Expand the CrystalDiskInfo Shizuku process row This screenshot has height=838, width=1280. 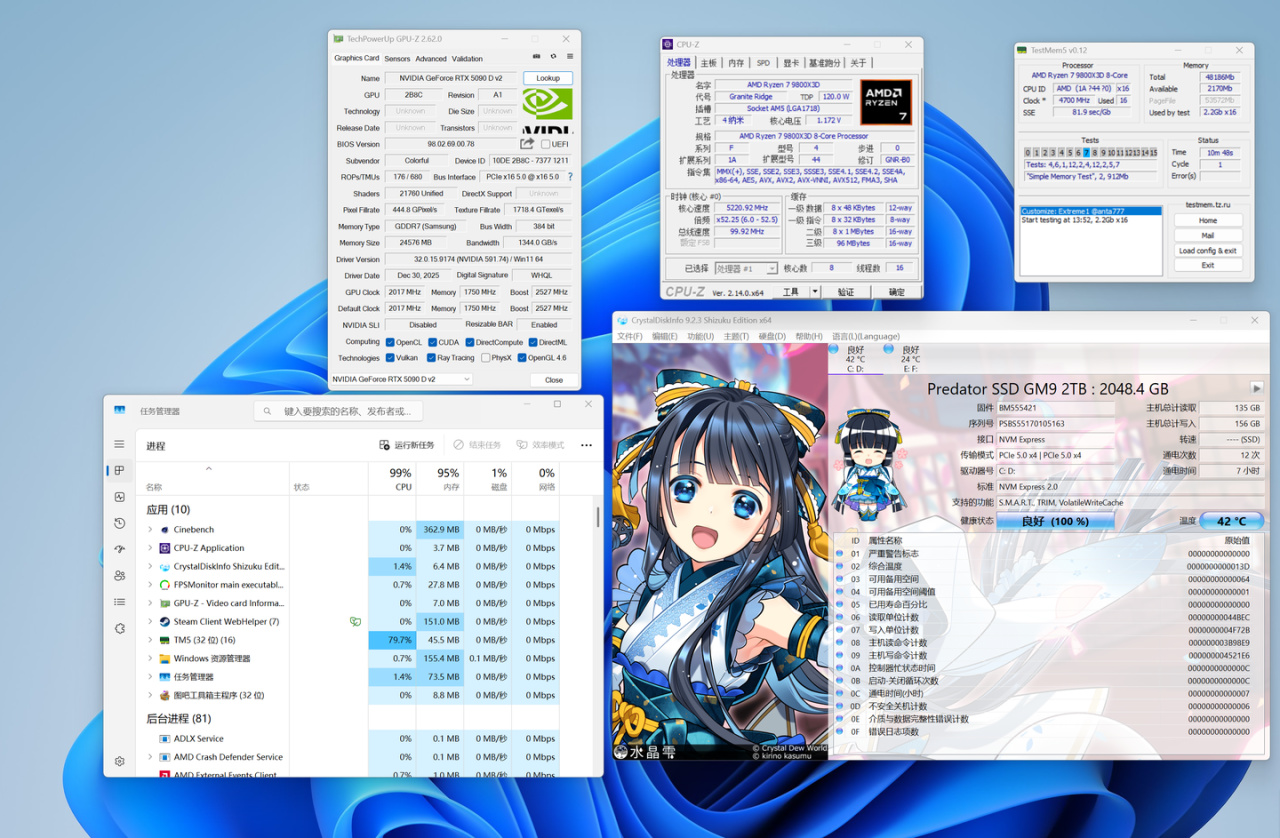[150, 567]
